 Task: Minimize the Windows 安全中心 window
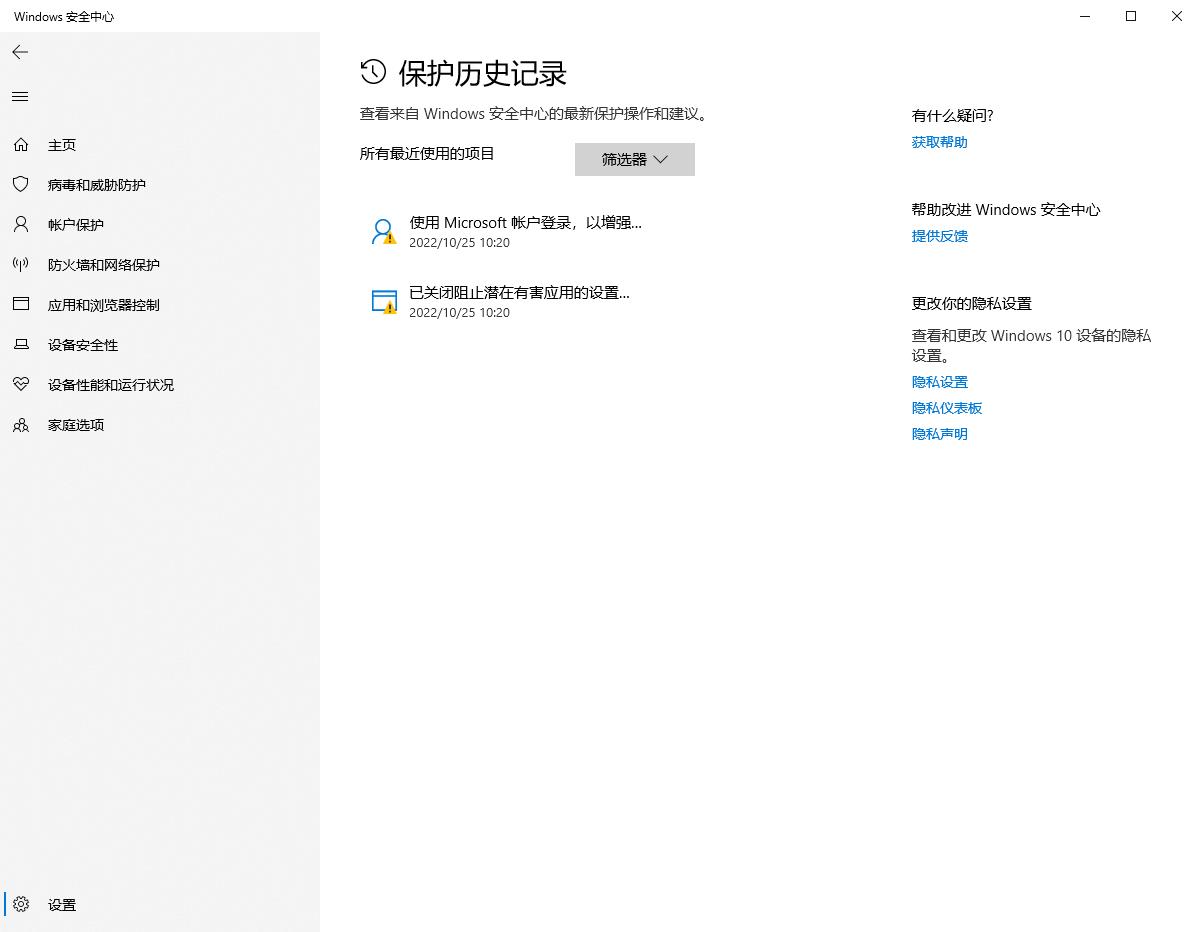1085,16
